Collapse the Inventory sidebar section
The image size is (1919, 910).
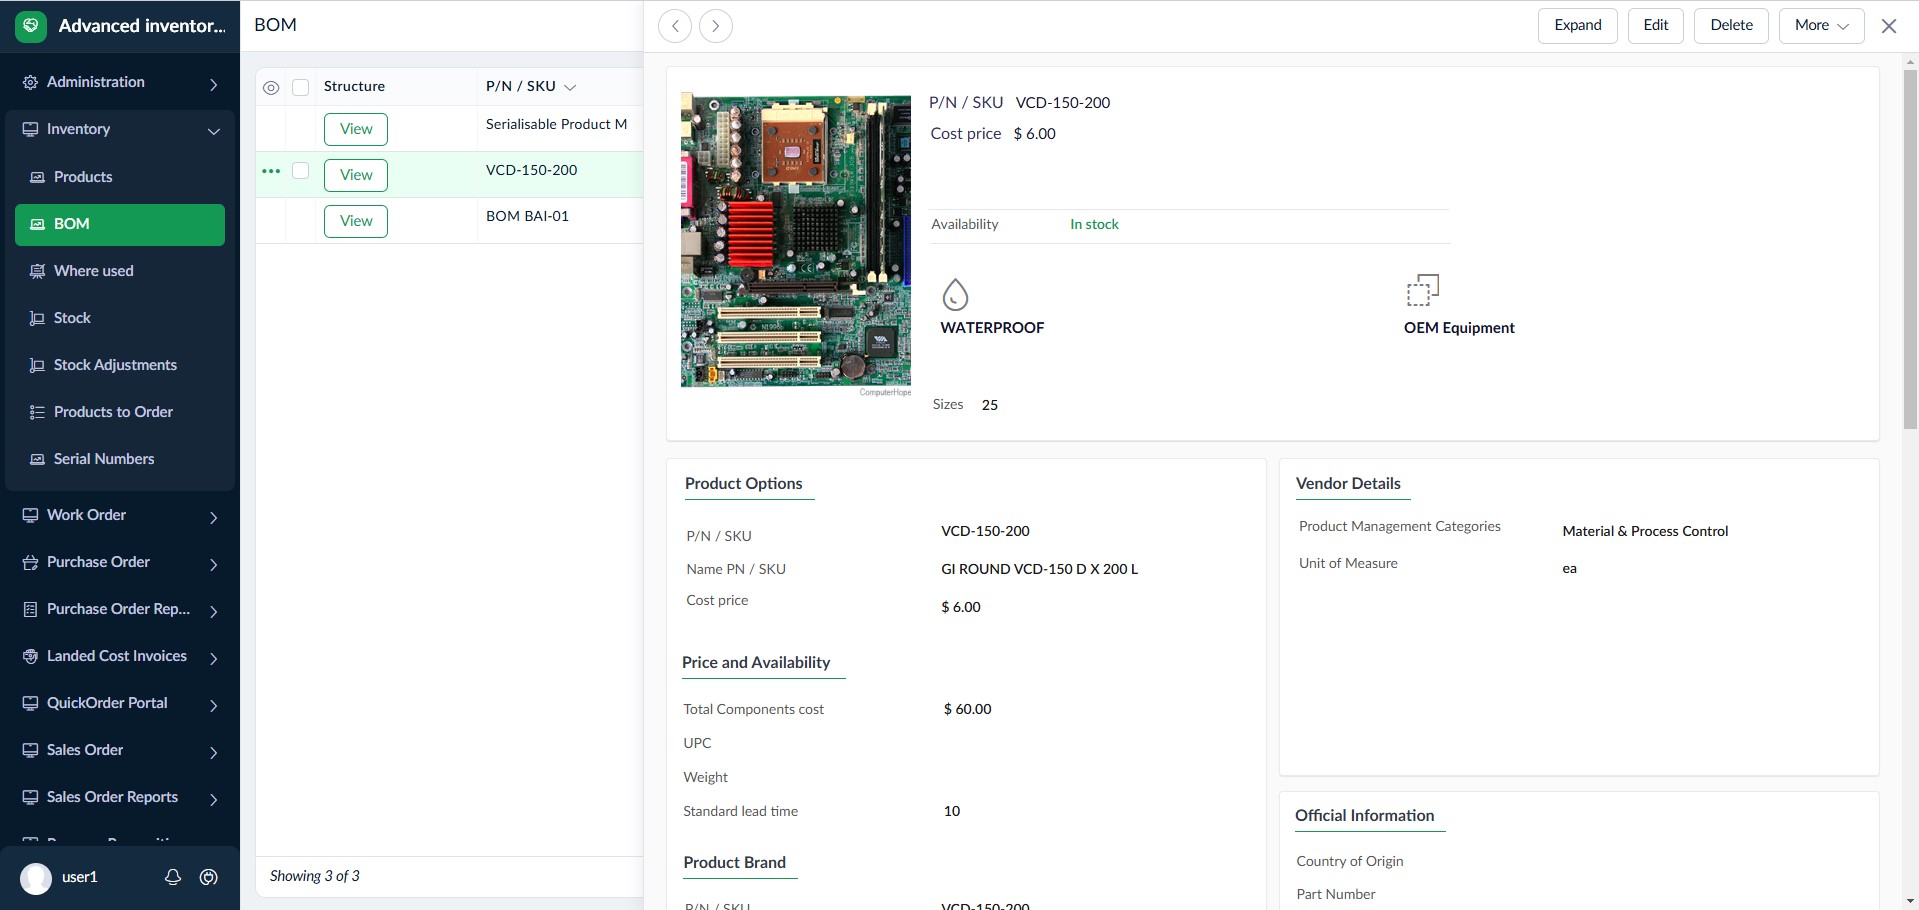pos(213,131)
